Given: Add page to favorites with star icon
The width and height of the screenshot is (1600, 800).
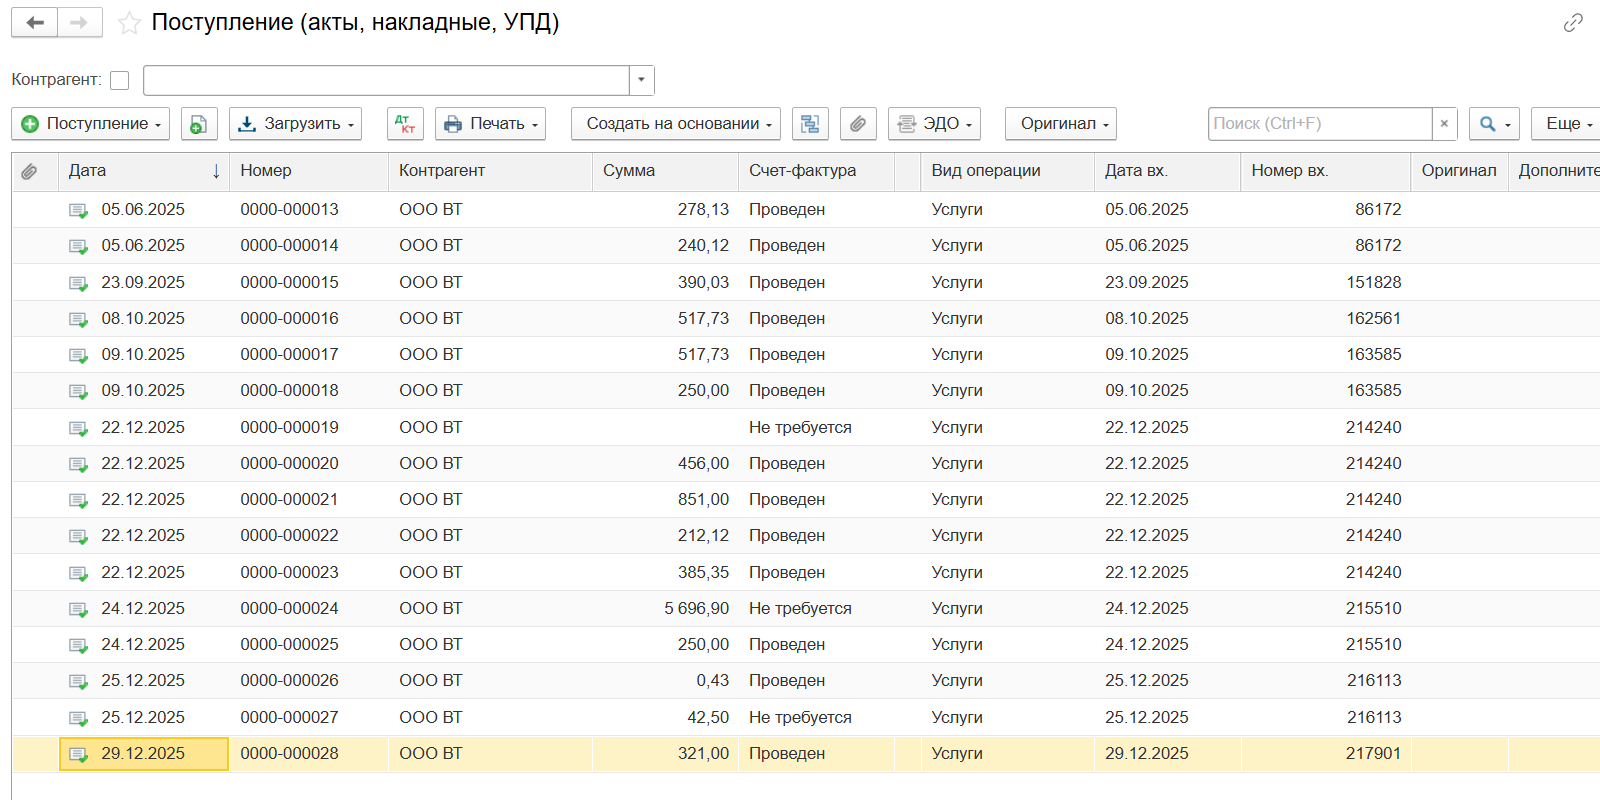Looking at the screenshot, I should (x=129, y=23).
